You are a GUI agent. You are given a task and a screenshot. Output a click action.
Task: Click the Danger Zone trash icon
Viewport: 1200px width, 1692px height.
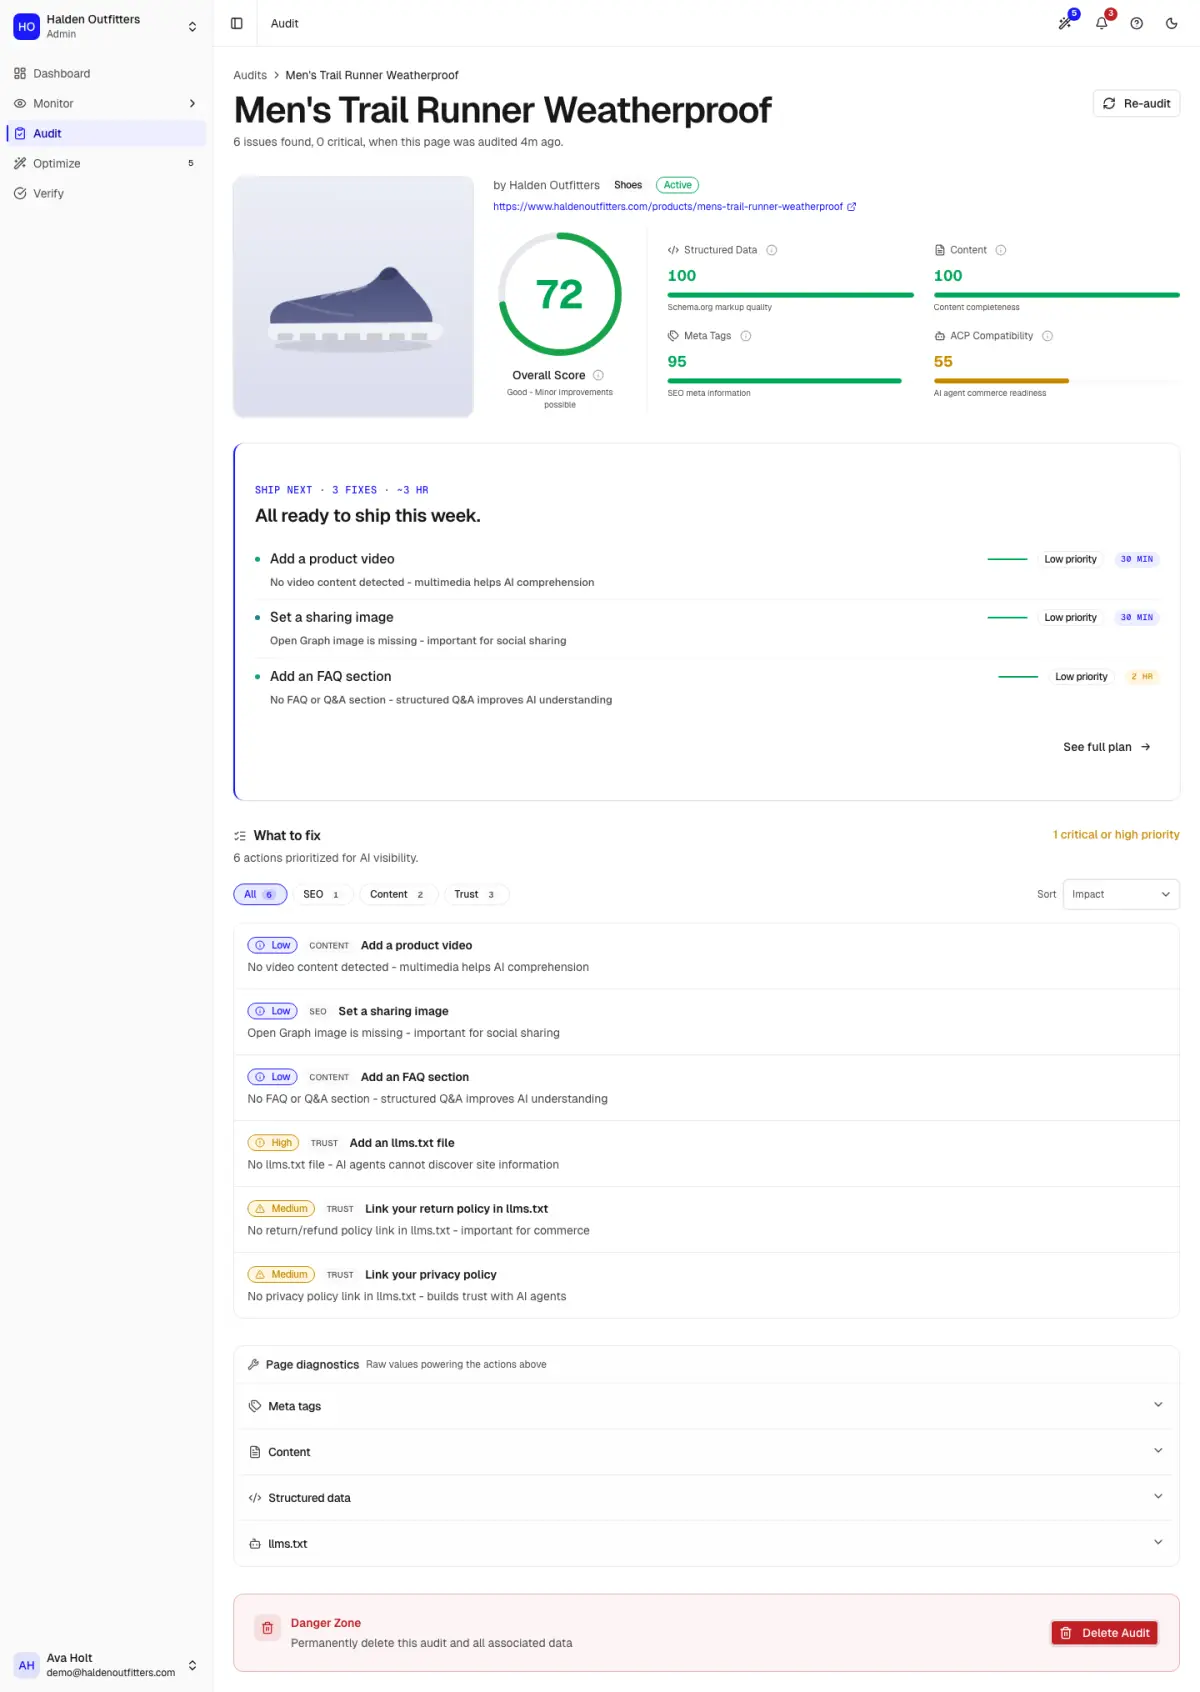point(267,1629)
